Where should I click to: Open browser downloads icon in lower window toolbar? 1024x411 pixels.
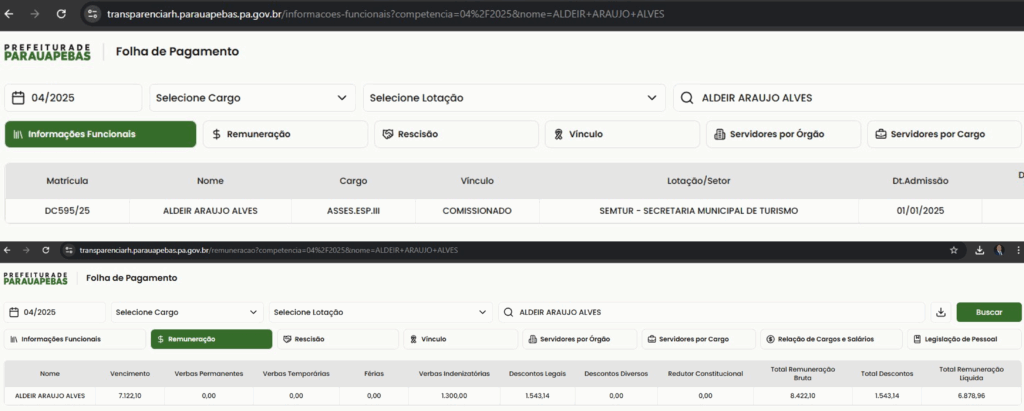pyautogui.click(x=980, y=250)
